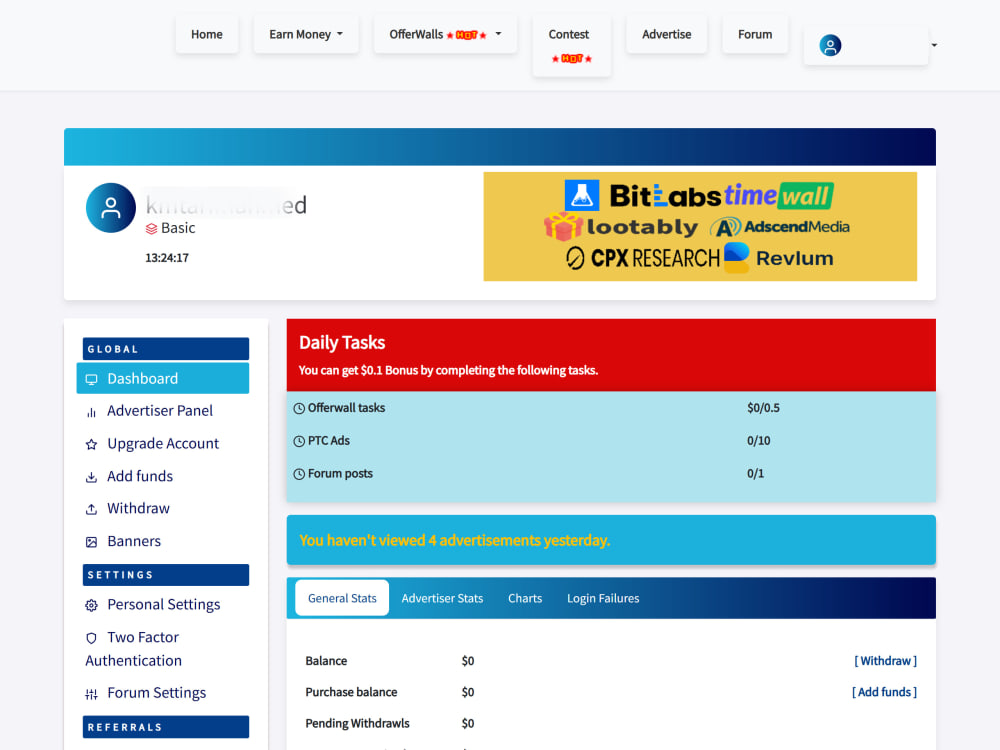Click the Dashboard monitor icon
The image size is (1000, 750).
91,379
